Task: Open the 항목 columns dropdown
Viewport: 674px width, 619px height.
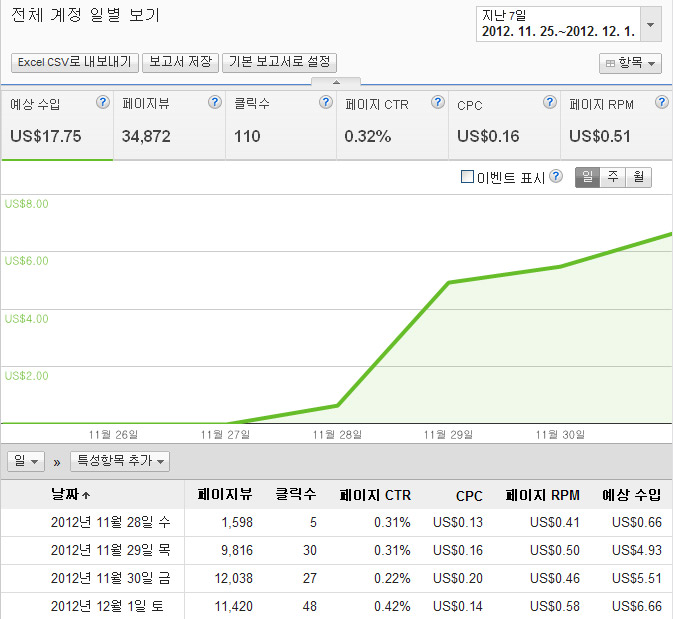Action: click(630, 63)
